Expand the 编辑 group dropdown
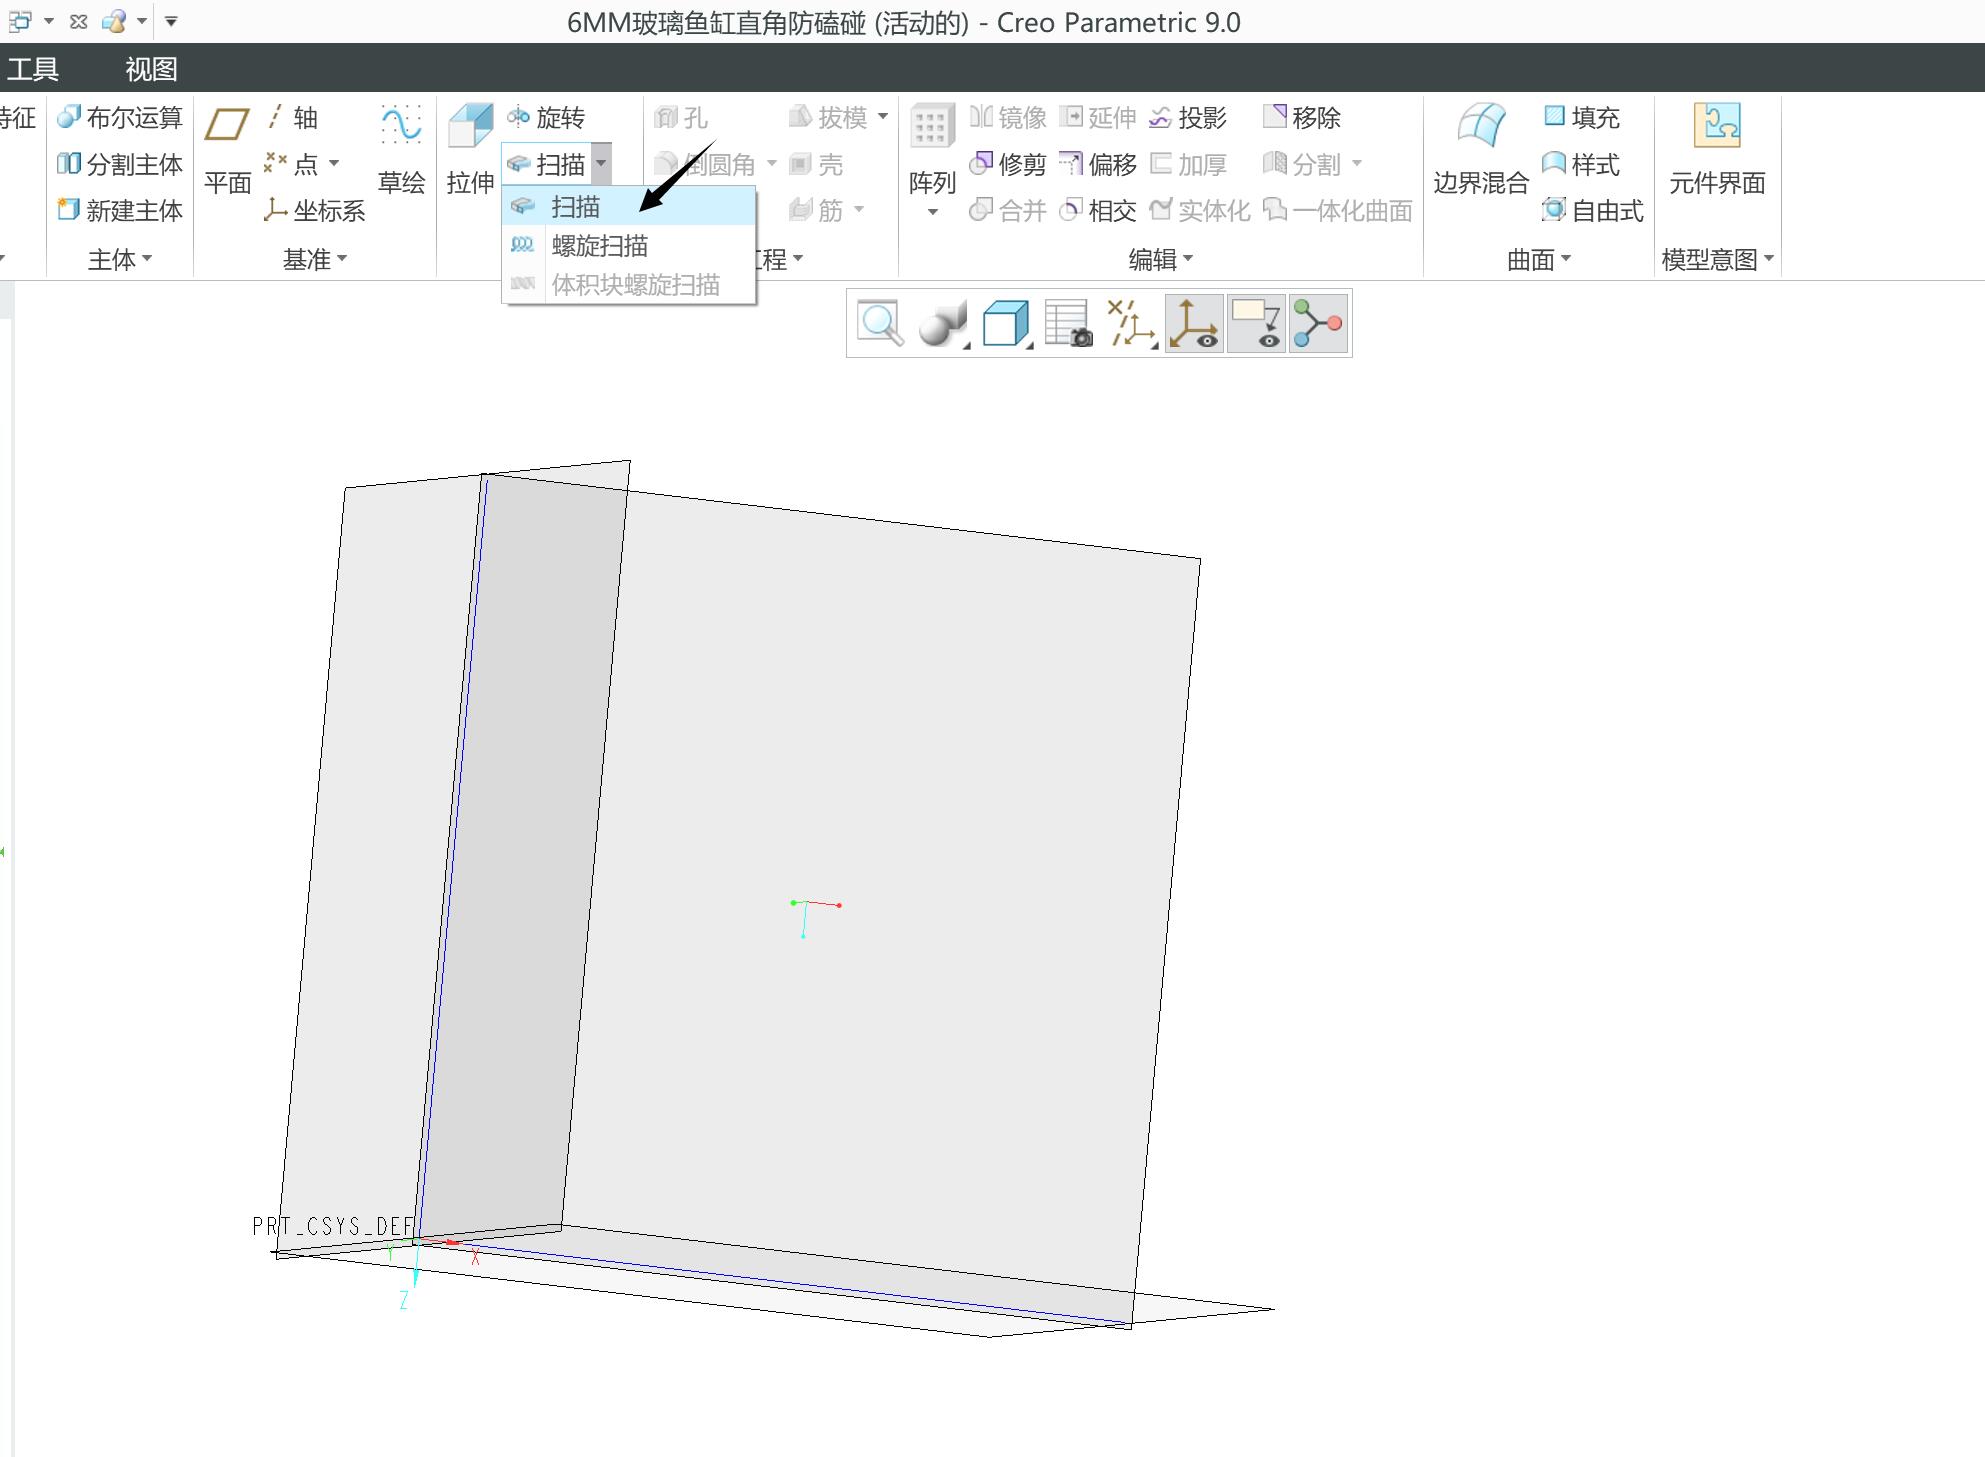The width and height of the screenshot is (1985, 1457). (x=1160, y=259)
